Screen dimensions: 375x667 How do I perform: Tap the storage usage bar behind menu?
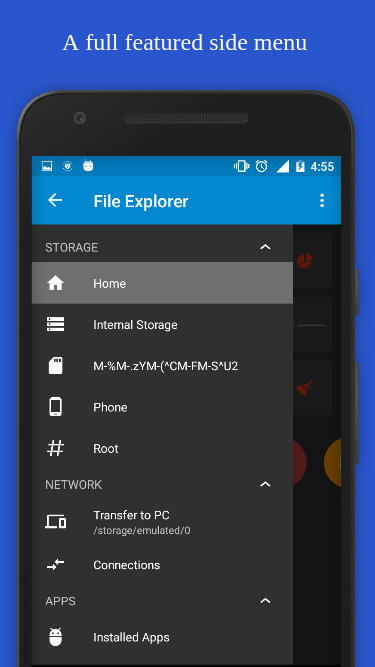click(312, 325)
